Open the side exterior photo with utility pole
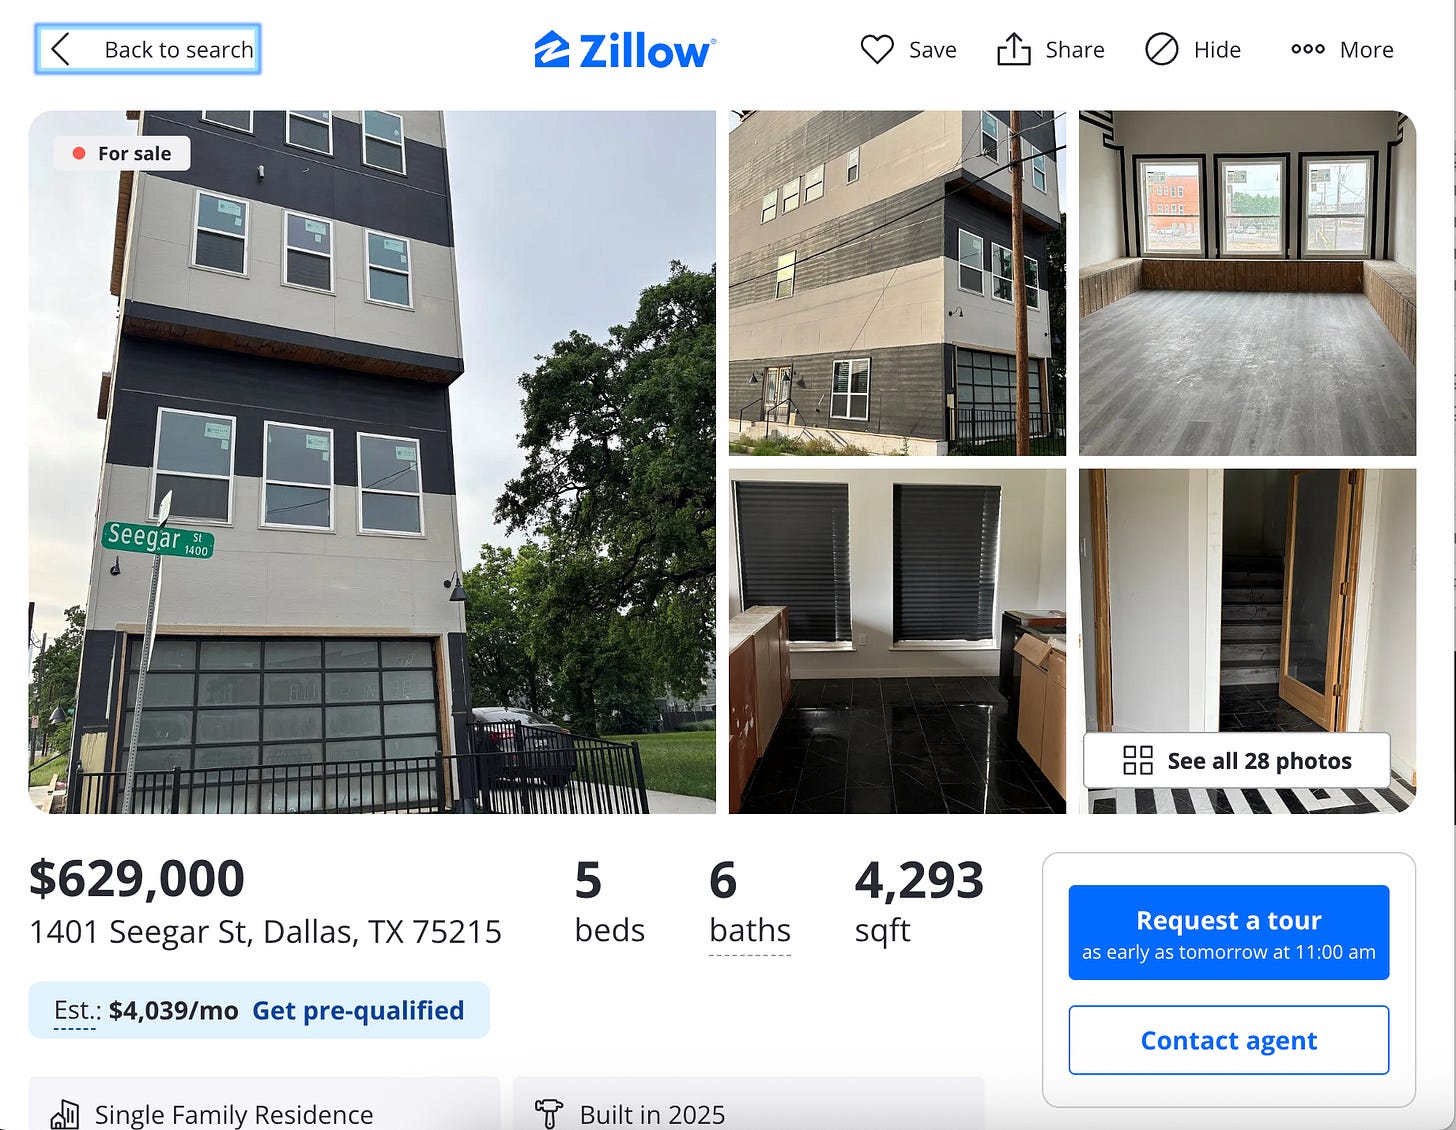1456x1130 pixels. coord(897,283)
